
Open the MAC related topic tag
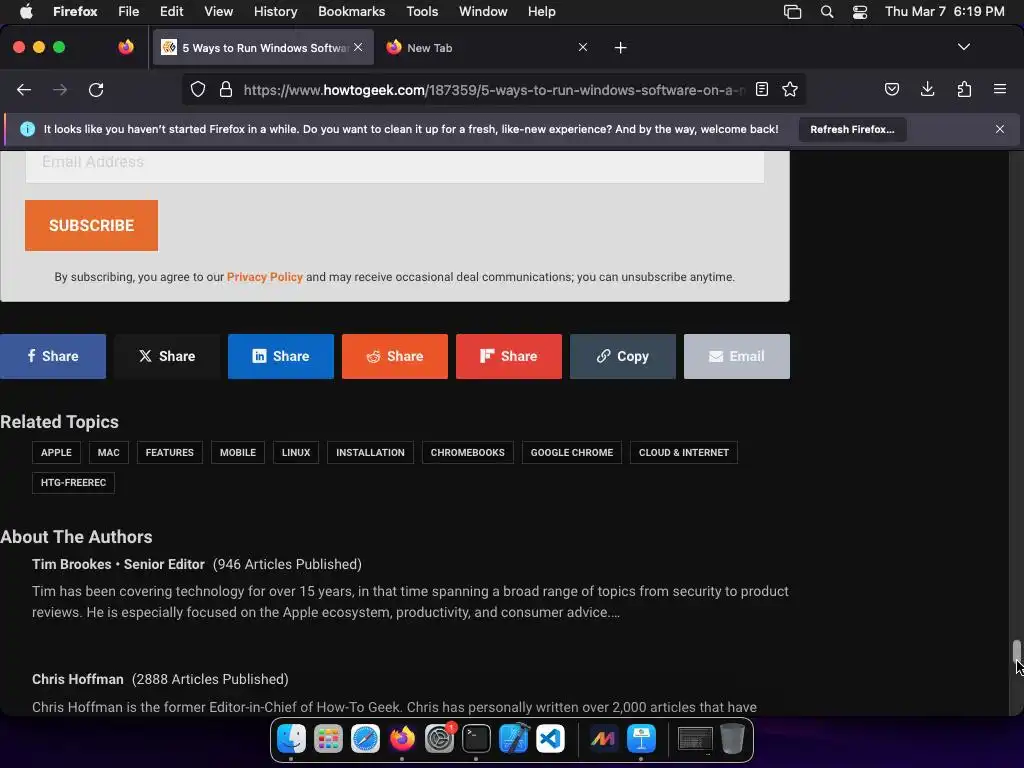108,453
